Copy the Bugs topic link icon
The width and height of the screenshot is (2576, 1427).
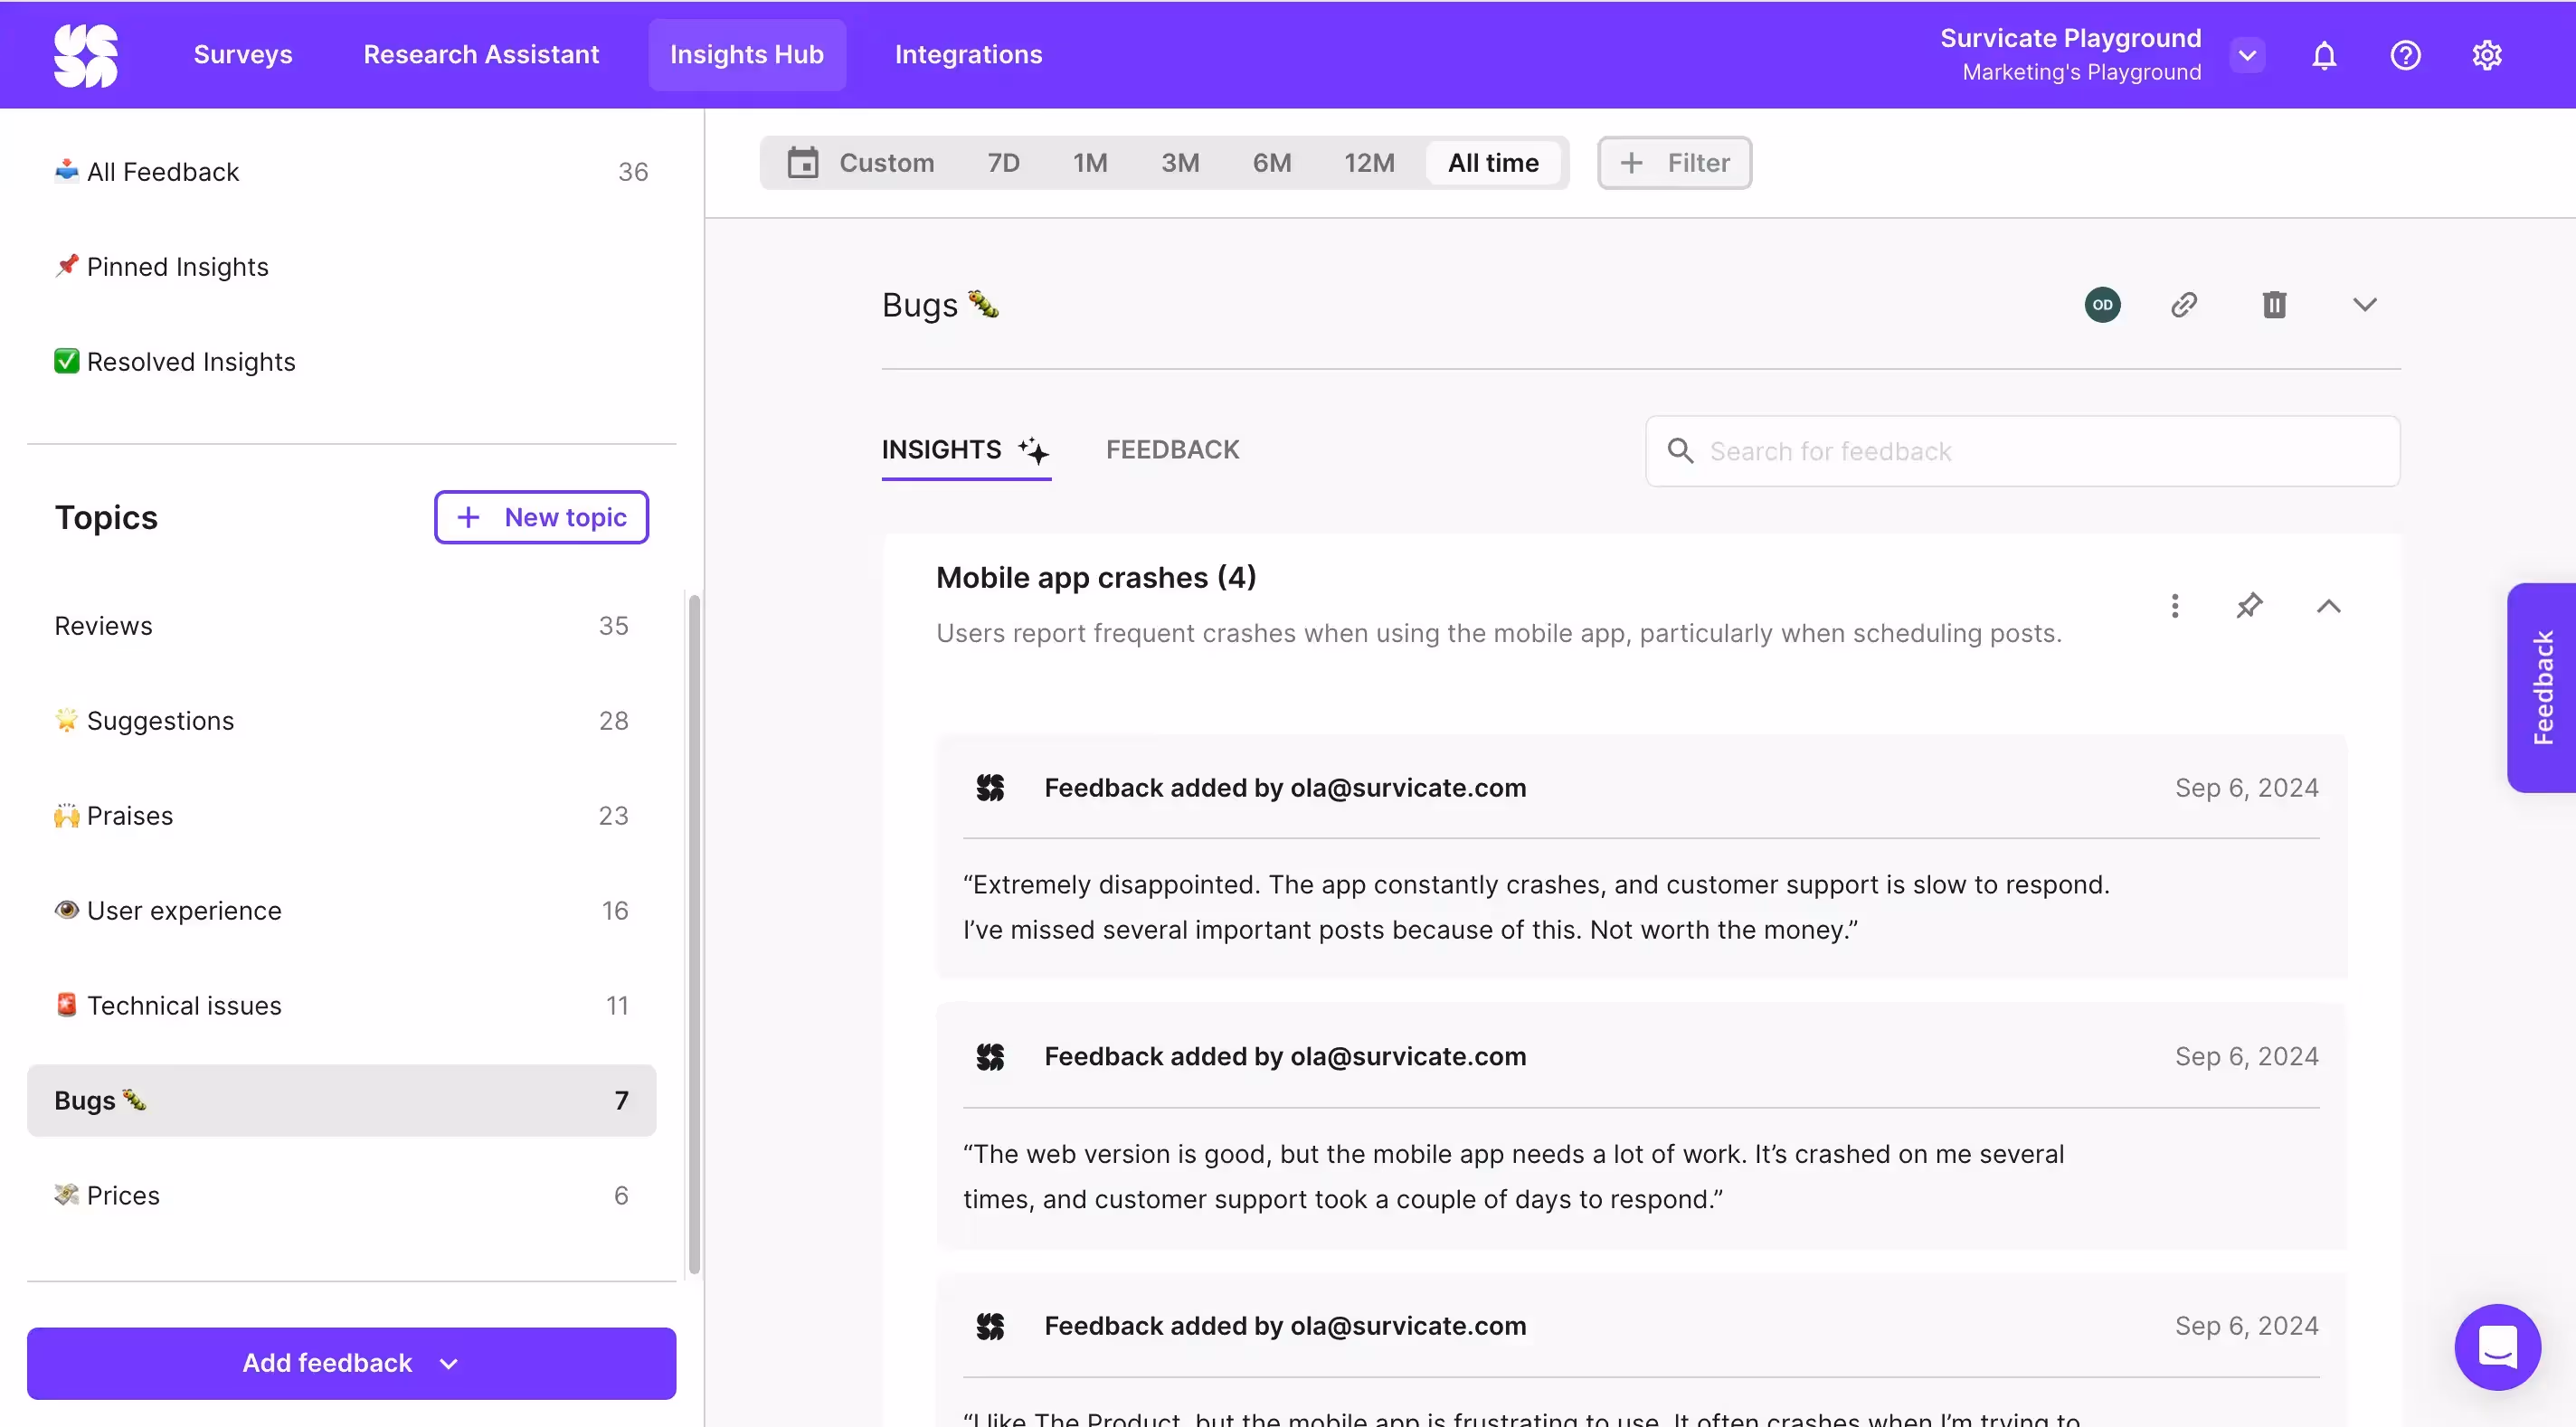tap(2184, 305)
